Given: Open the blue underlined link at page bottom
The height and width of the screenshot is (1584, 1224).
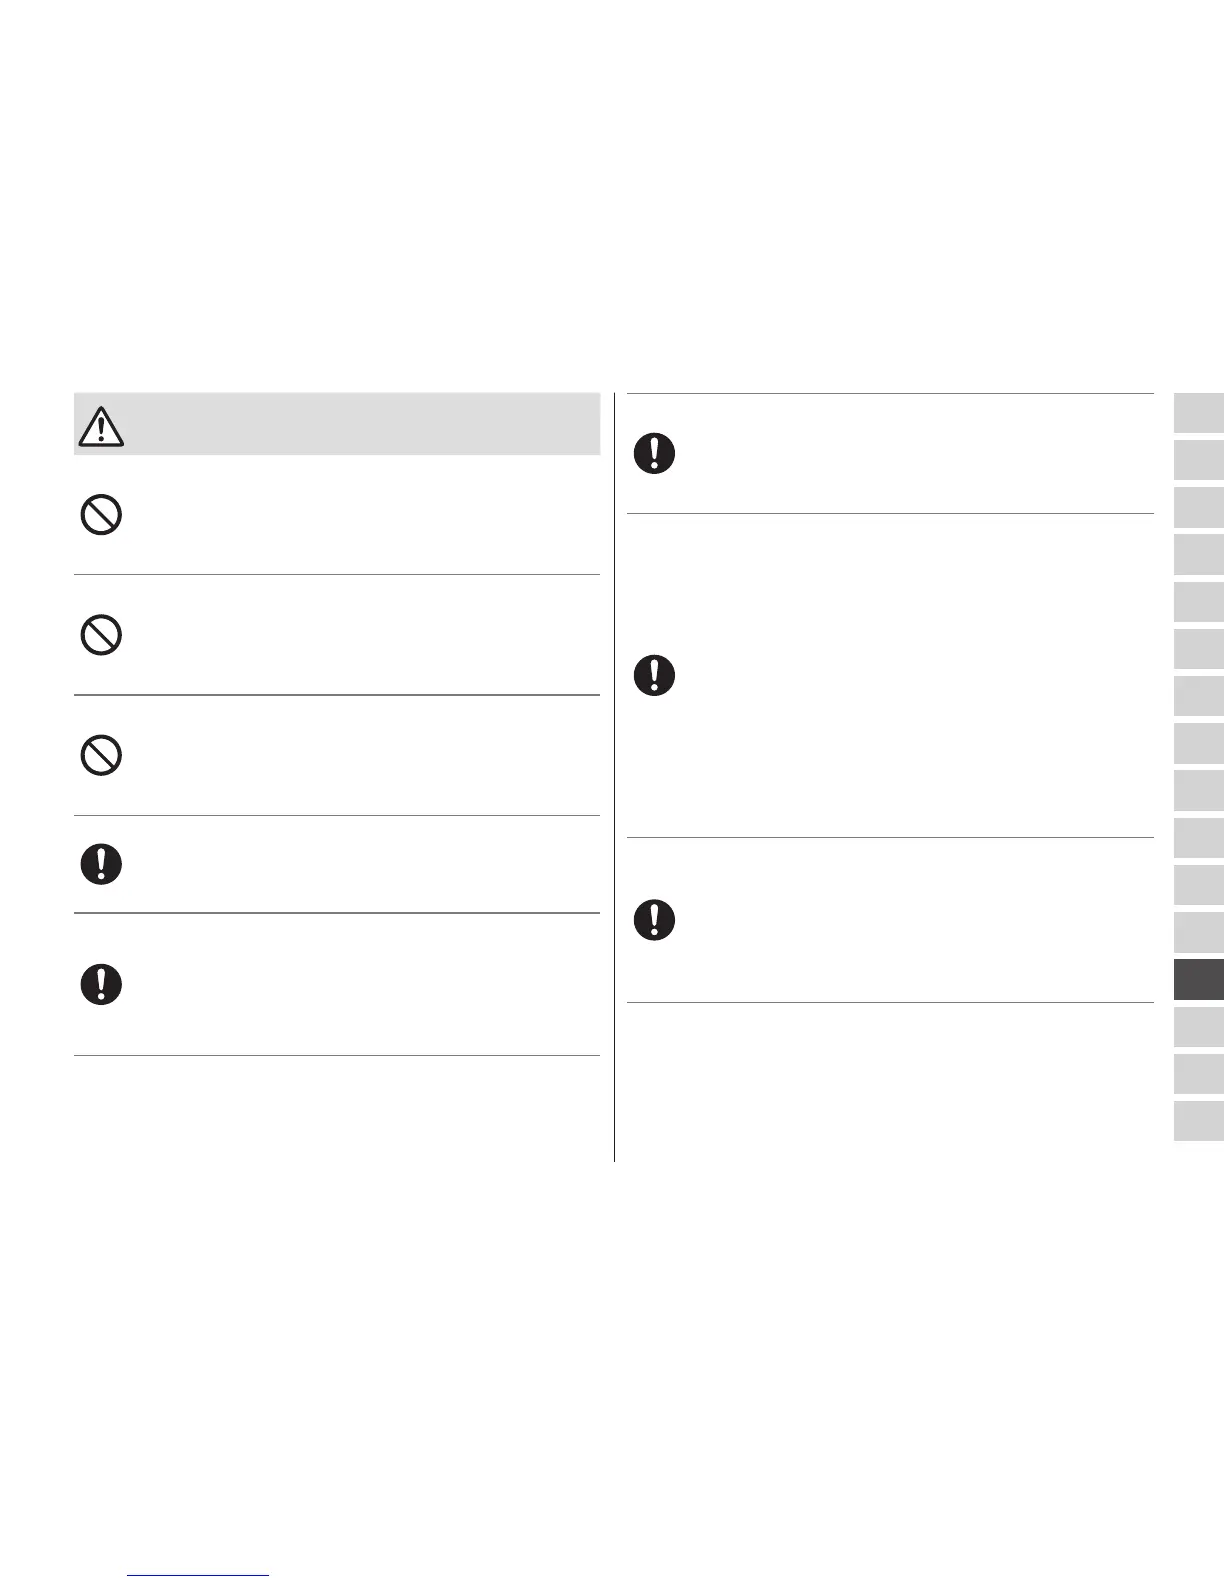Looking at the screenshot, I should tap(199, 1575).
